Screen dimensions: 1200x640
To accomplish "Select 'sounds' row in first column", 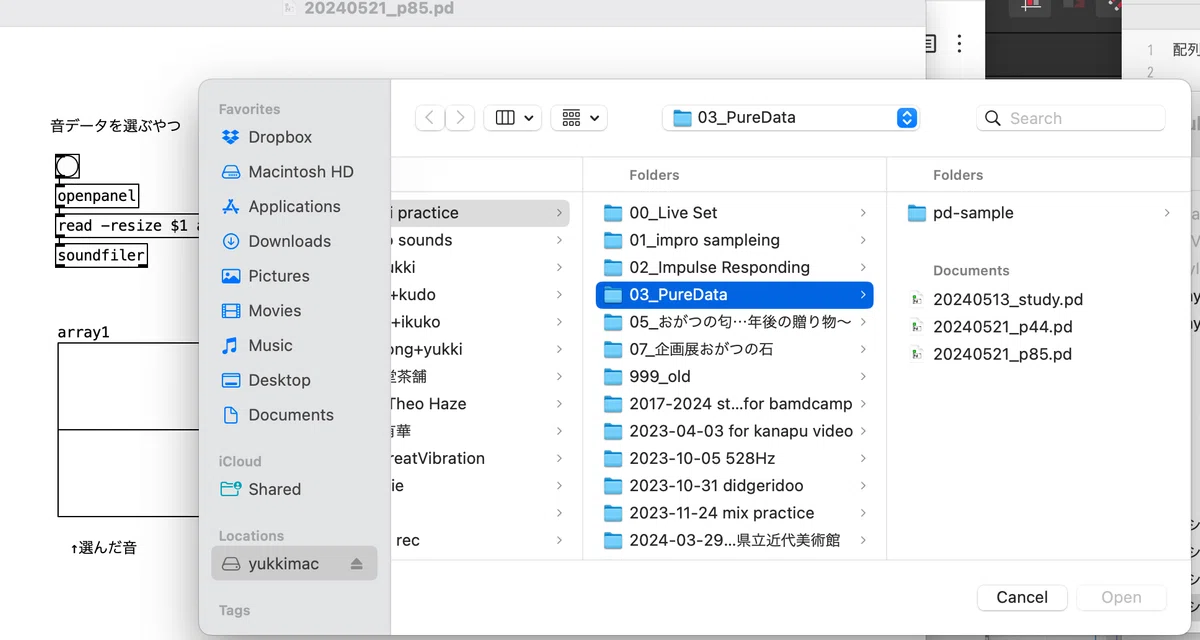I will click(x=480, y=240).
